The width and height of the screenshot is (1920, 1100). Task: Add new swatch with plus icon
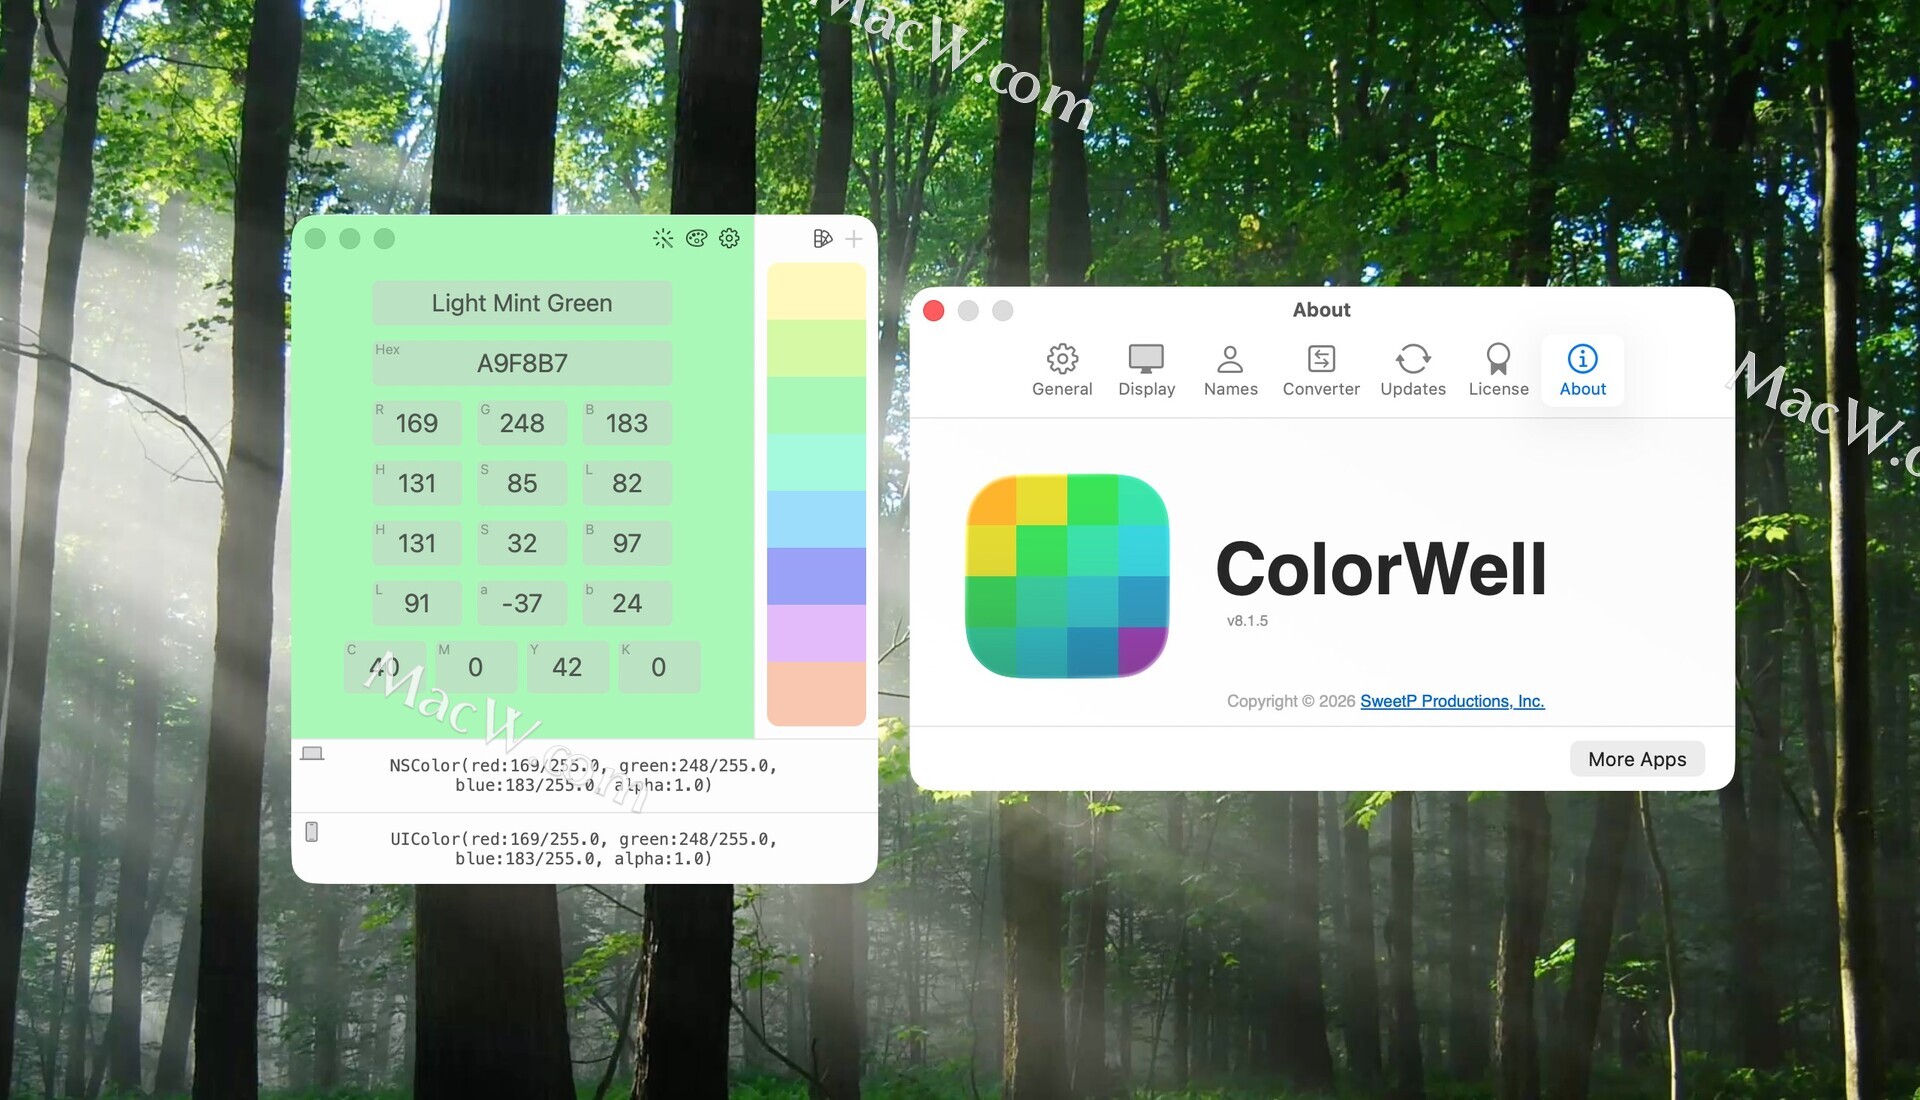tap(853, 238)
